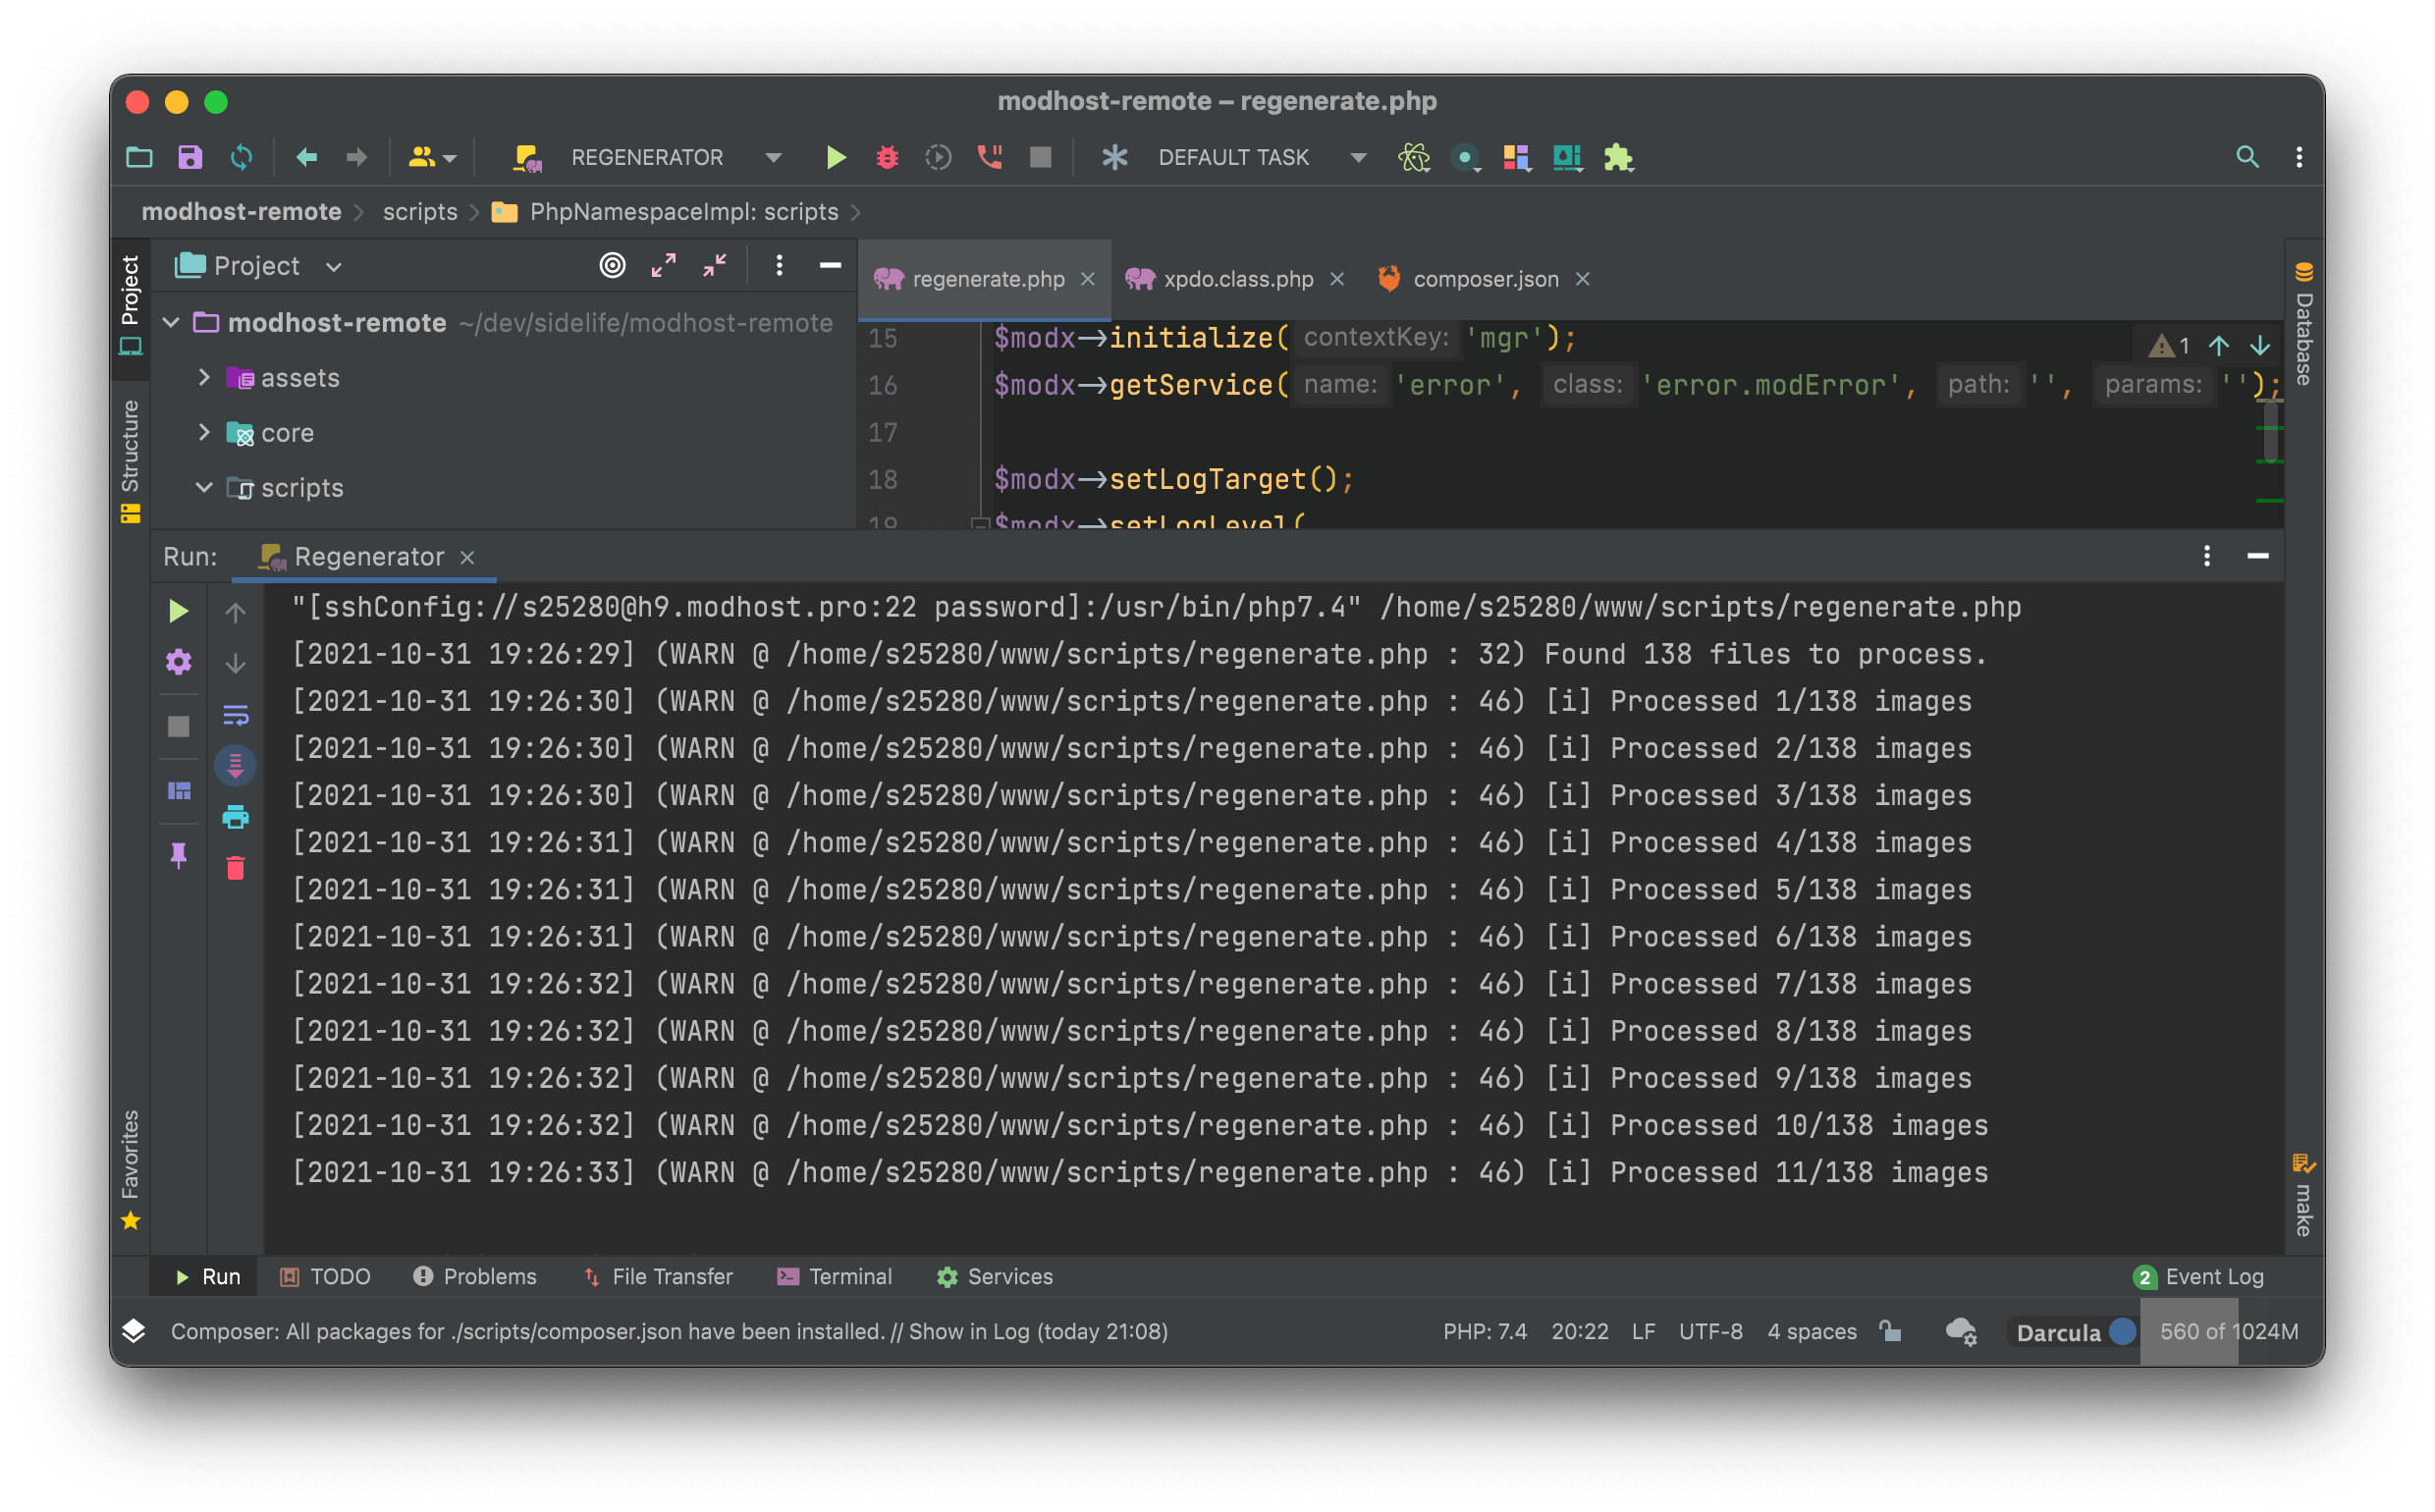
Task: Click PhpNamespaceImpl: scripts breadcrumb
Action: pos(666,212)
